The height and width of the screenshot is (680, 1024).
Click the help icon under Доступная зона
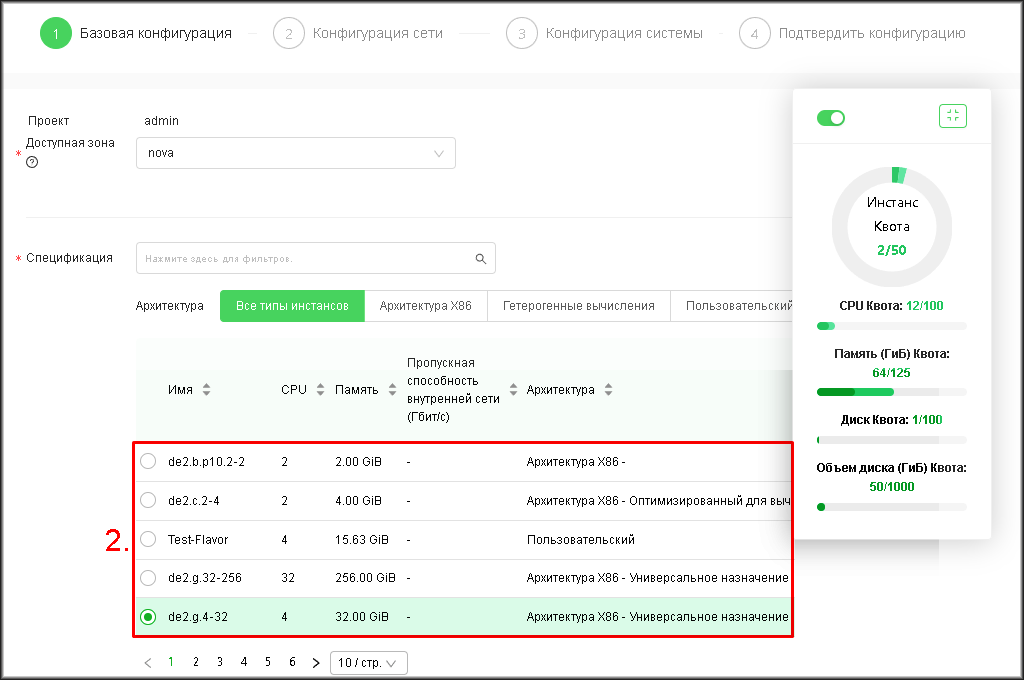click(x=32, y=161)
